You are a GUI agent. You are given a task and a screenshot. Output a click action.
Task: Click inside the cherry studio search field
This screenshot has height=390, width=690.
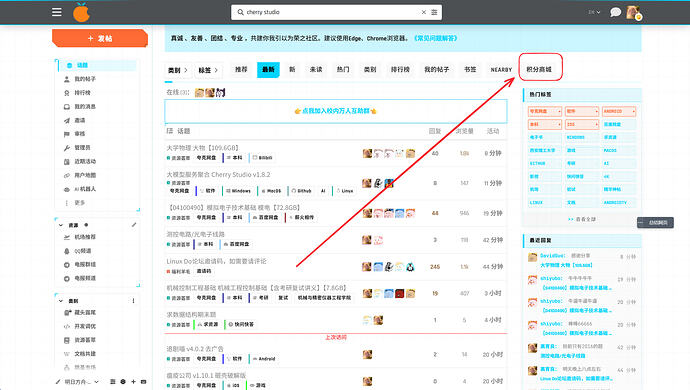coord(330,12)
